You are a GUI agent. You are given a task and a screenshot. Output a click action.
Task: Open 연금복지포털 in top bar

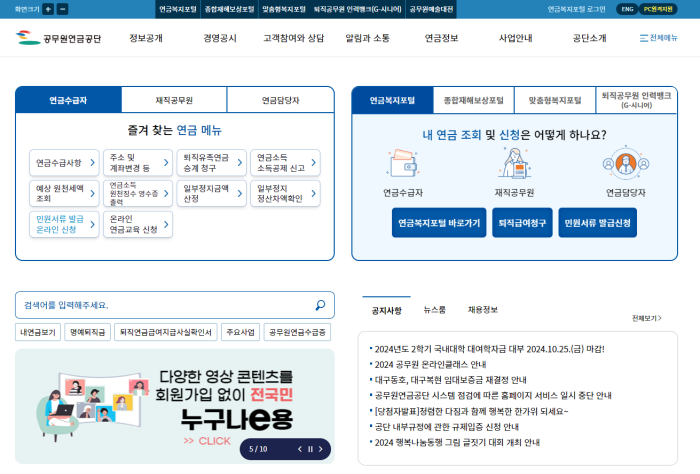pyautogui.click(x=178, y=9)
